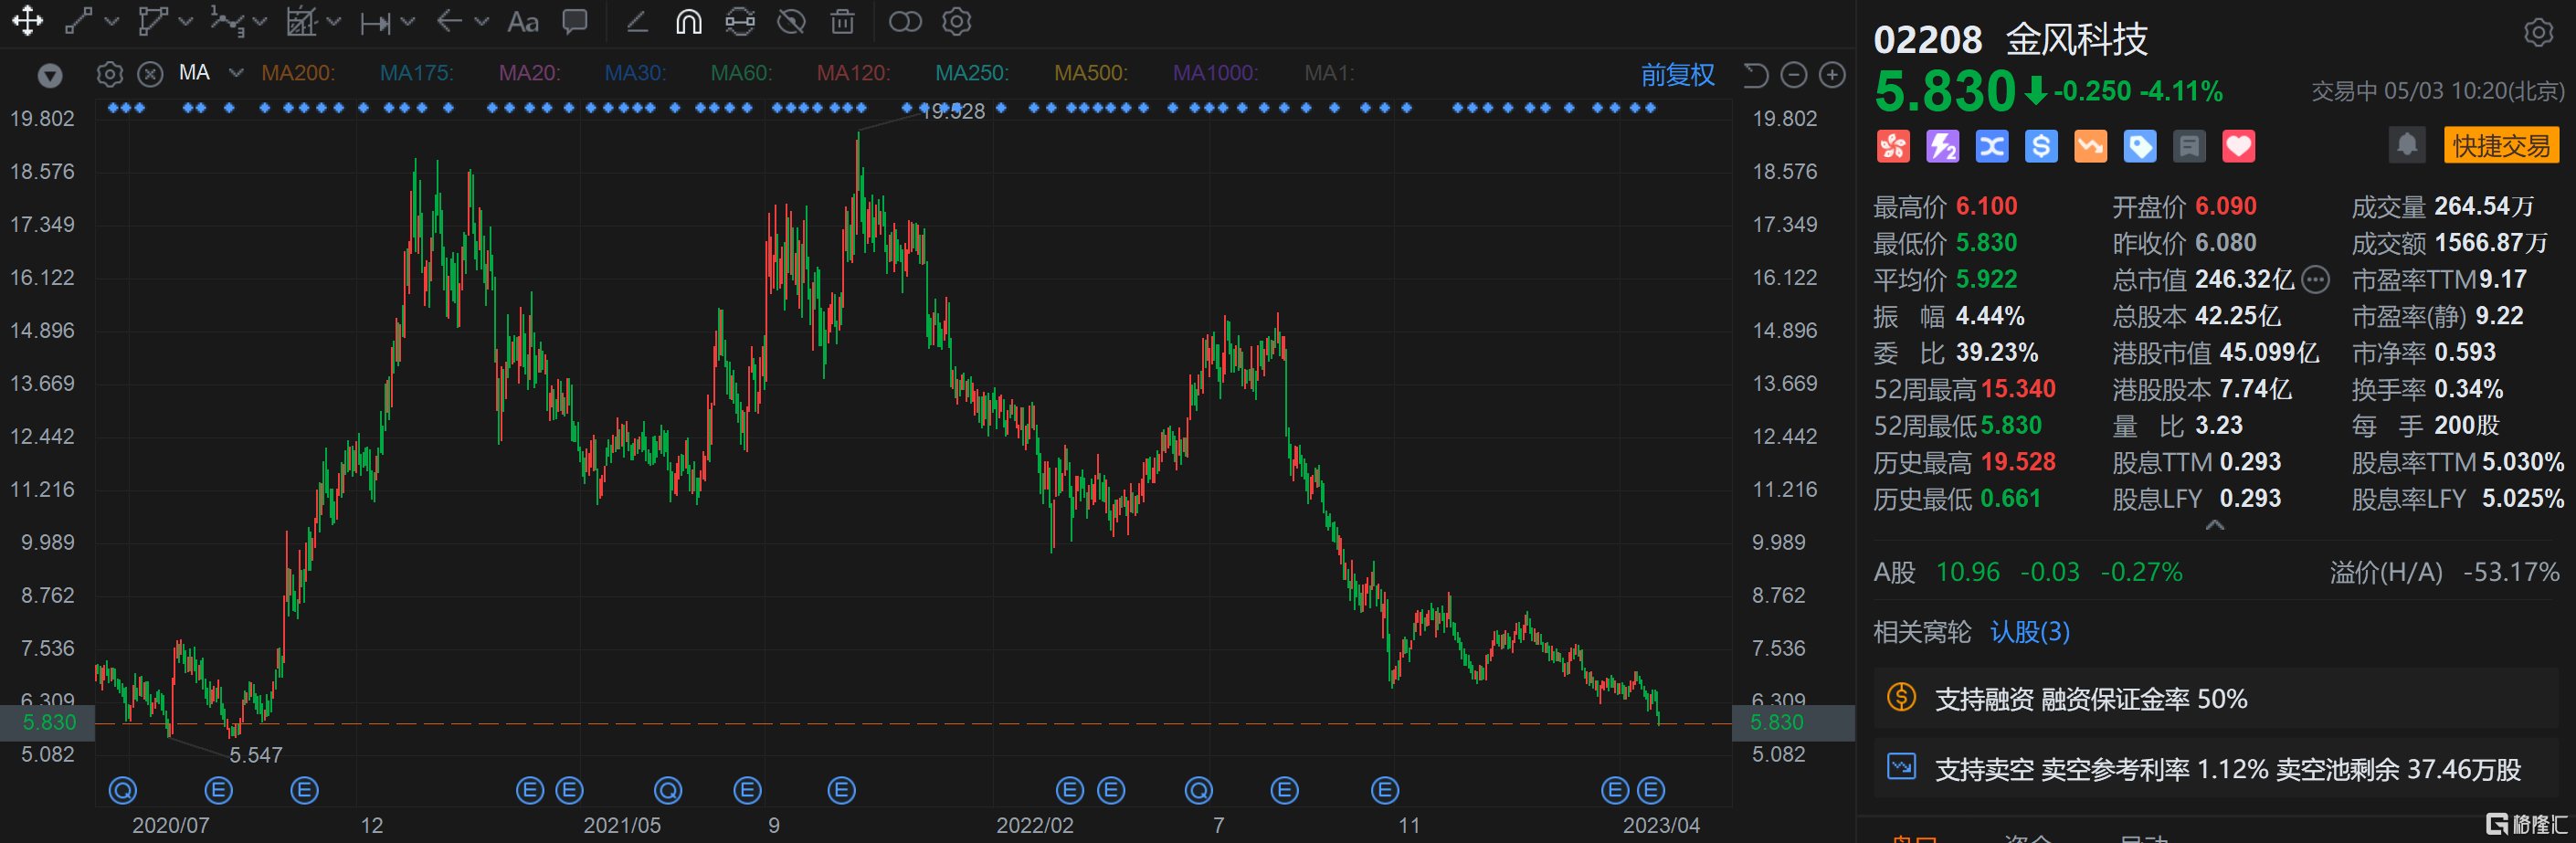
Task: Click the overlapping circles compare icon
Action: pos(905,21)
